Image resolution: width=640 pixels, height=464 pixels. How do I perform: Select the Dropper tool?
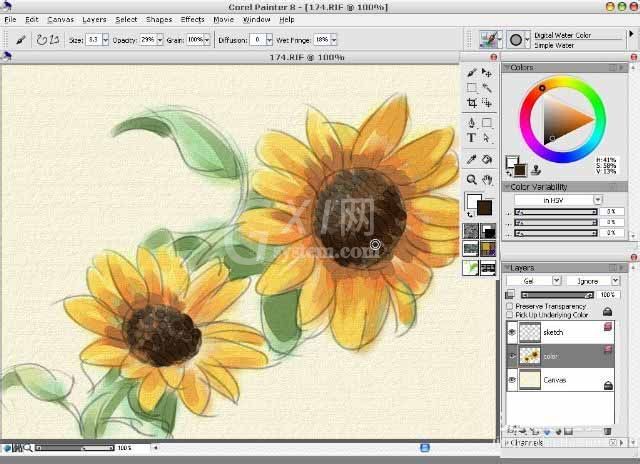pos(471,159)
